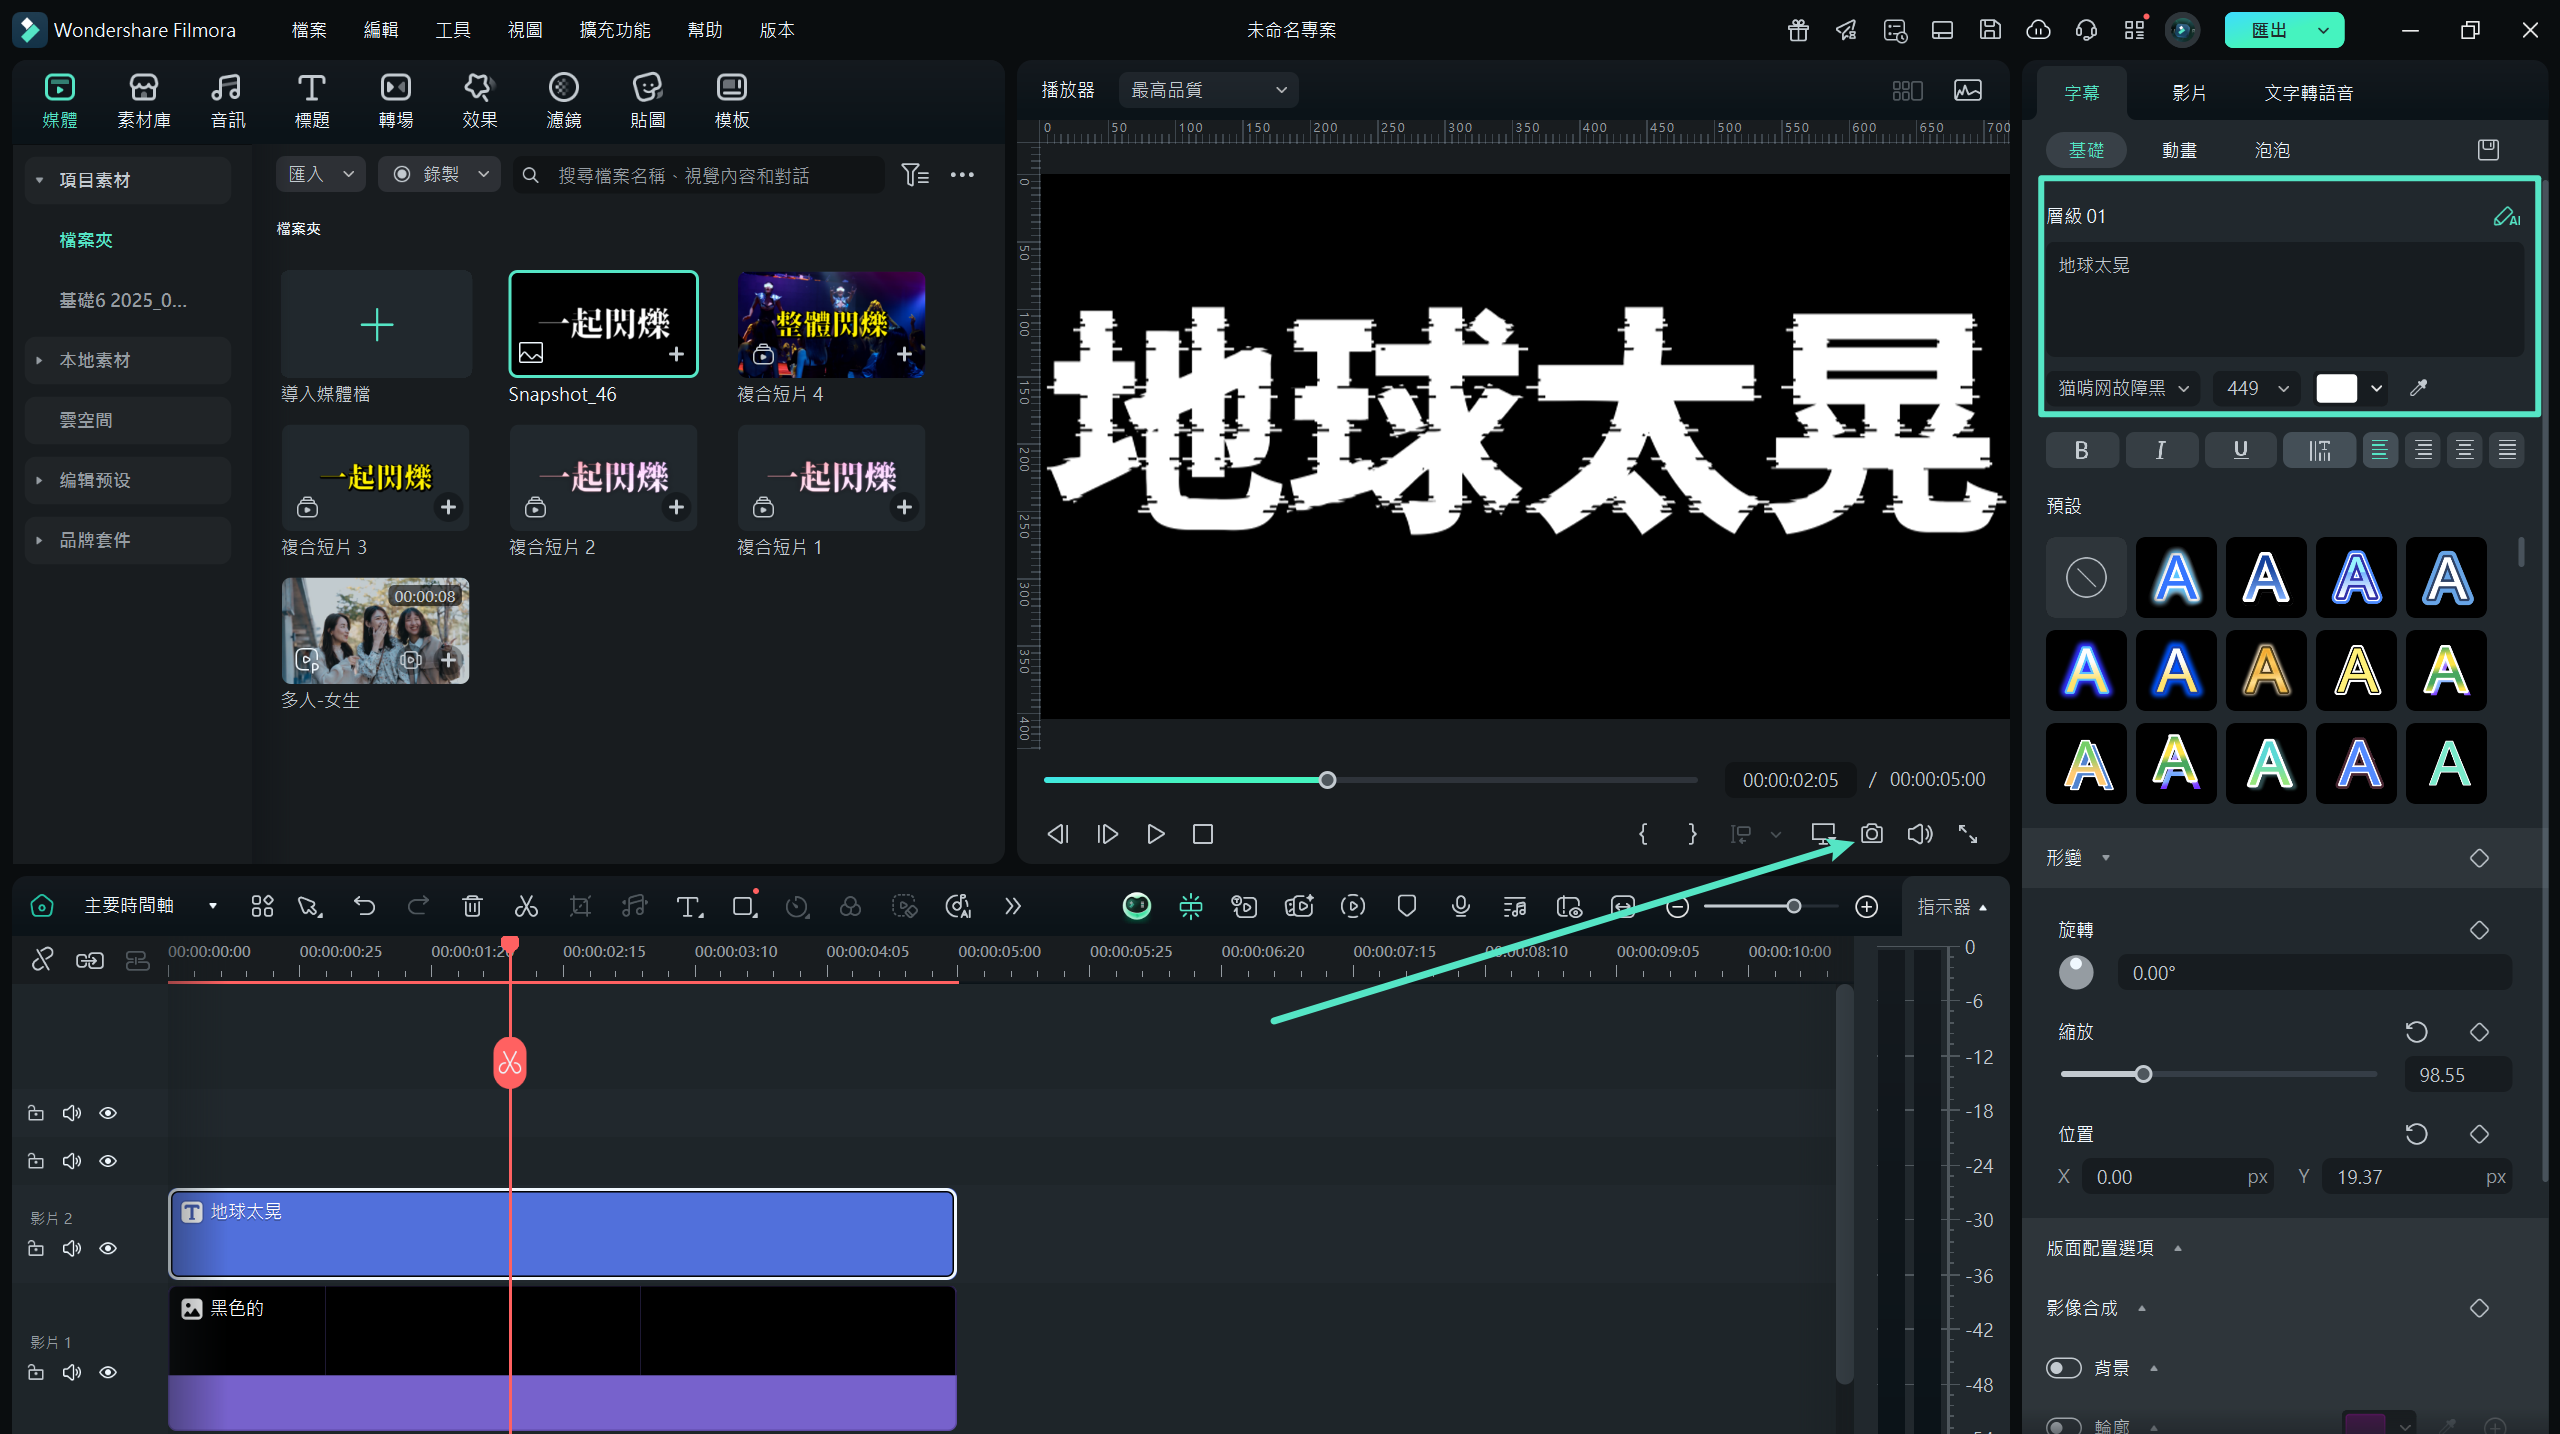Click the undo arrow in timeline toolbar

click(364, 906)
